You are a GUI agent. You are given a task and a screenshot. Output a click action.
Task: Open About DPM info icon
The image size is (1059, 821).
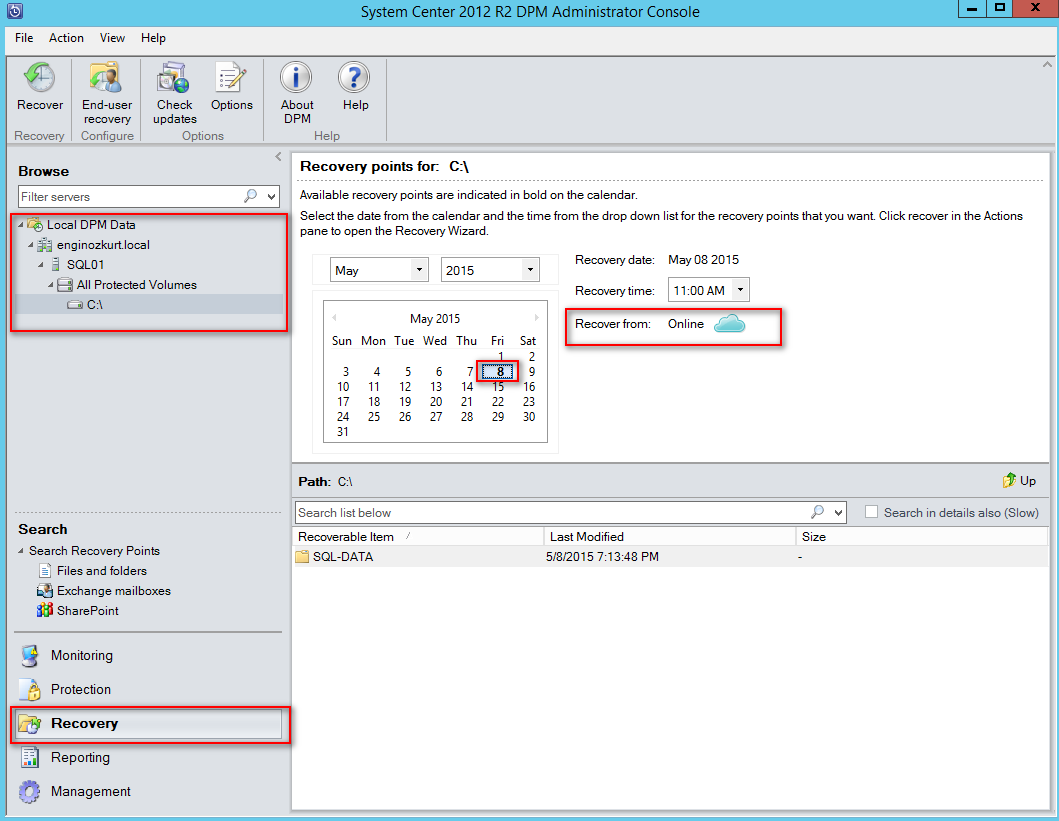296,80
